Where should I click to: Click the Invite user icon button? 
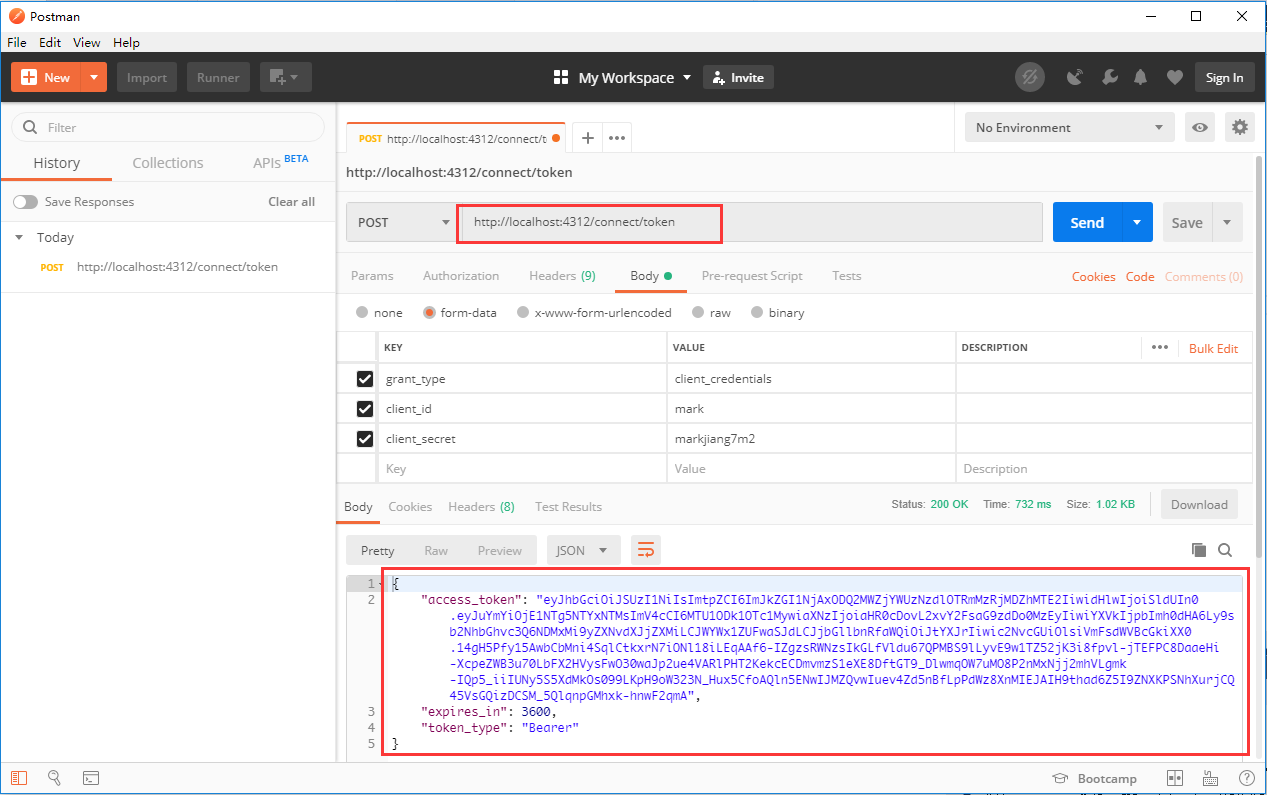(739, 77)
